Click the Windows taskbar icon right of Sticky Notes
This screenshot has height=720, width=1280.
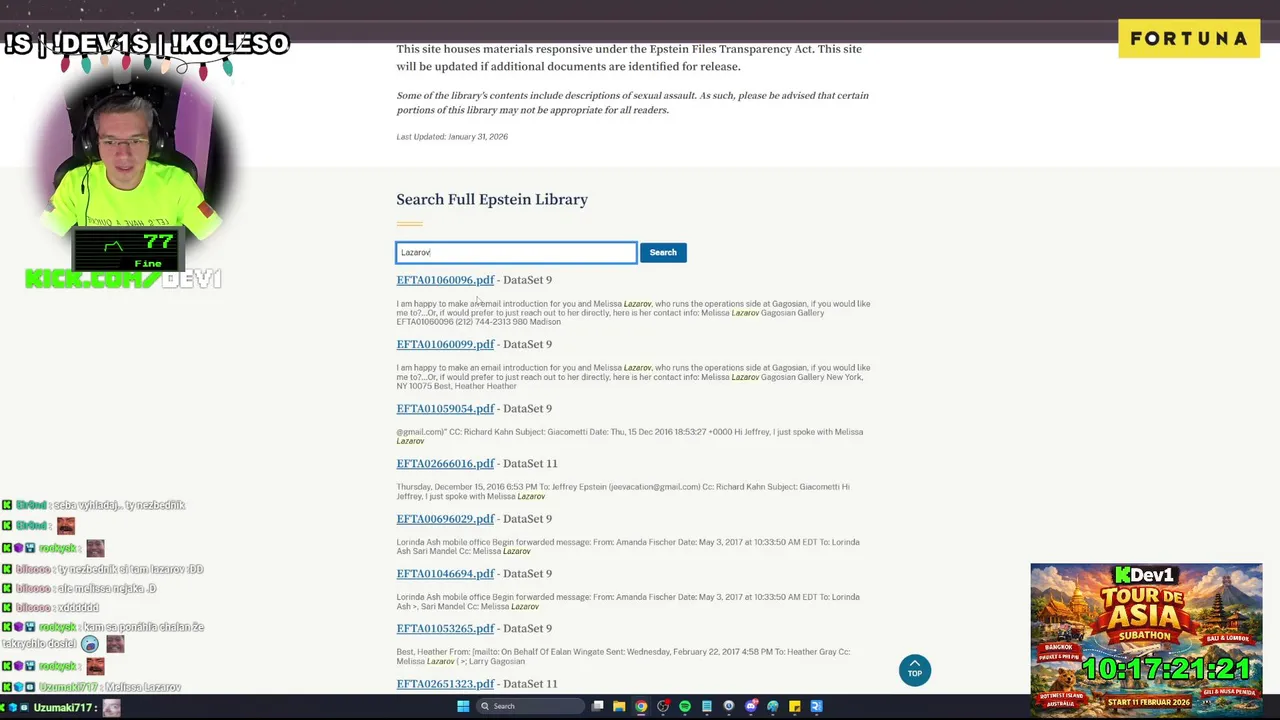coord(817,706)
